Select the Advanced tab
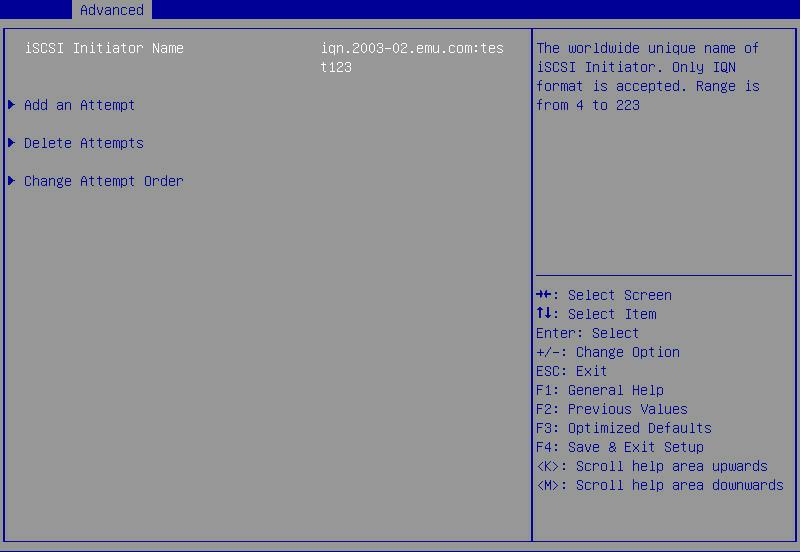 coord(112,10)
